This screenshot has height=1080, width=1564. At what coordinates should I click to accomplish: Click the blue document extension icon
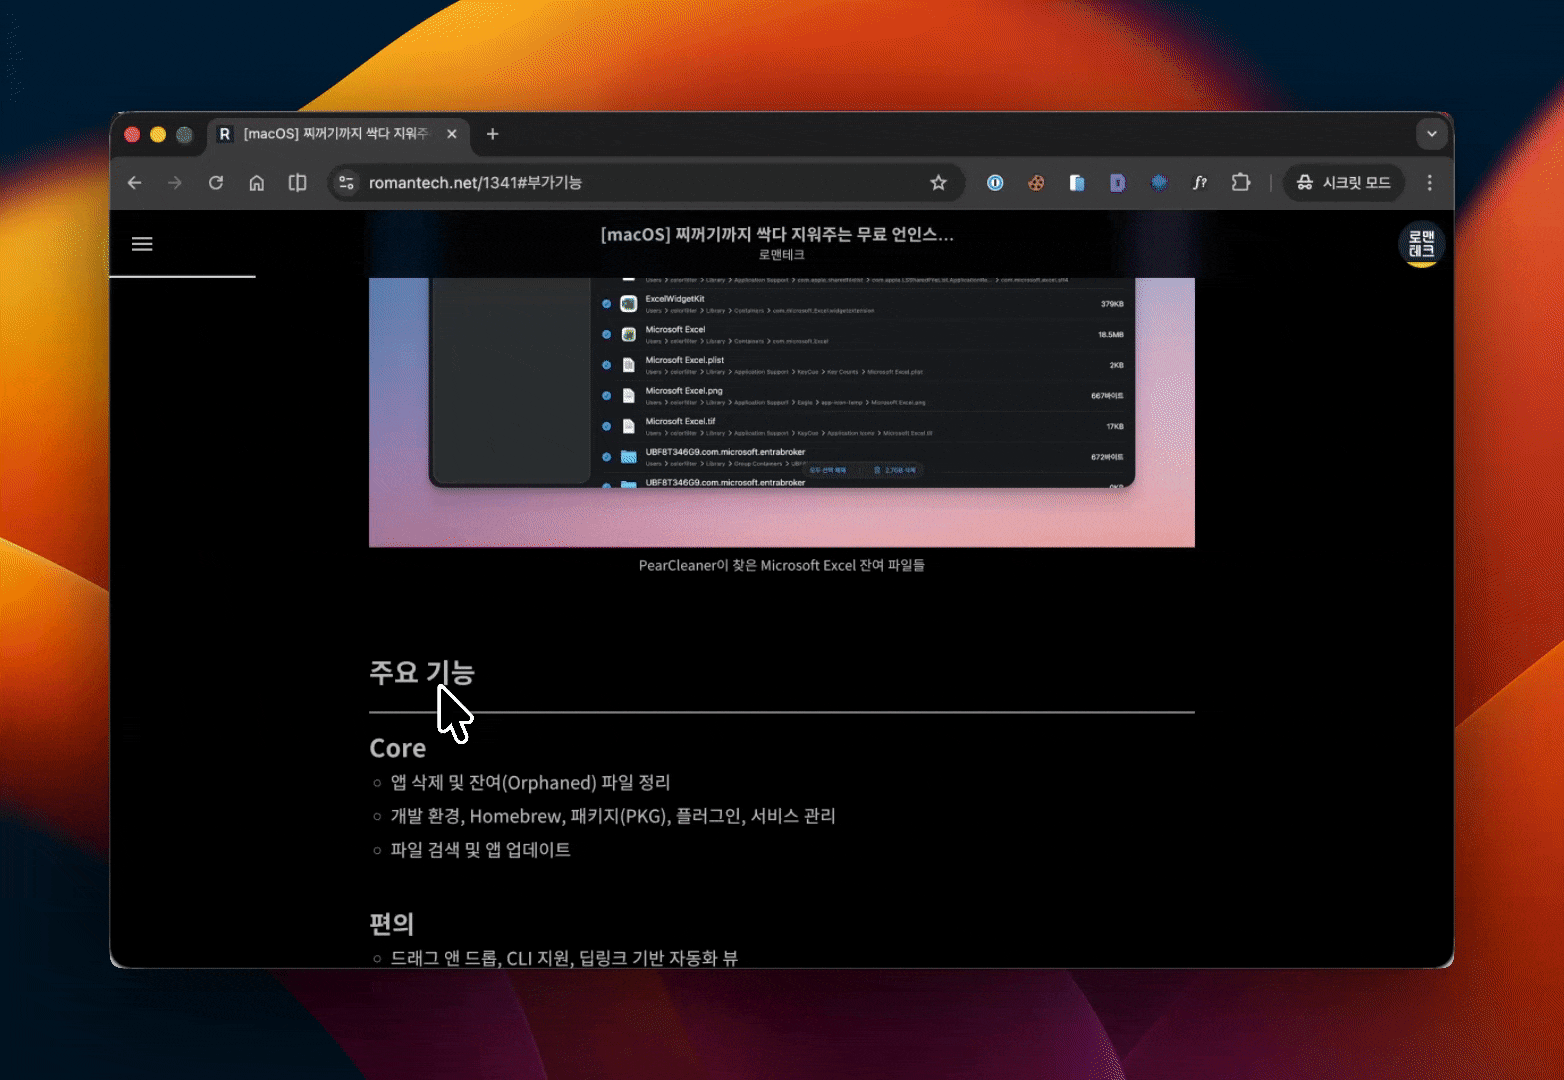coord(1077,183)
